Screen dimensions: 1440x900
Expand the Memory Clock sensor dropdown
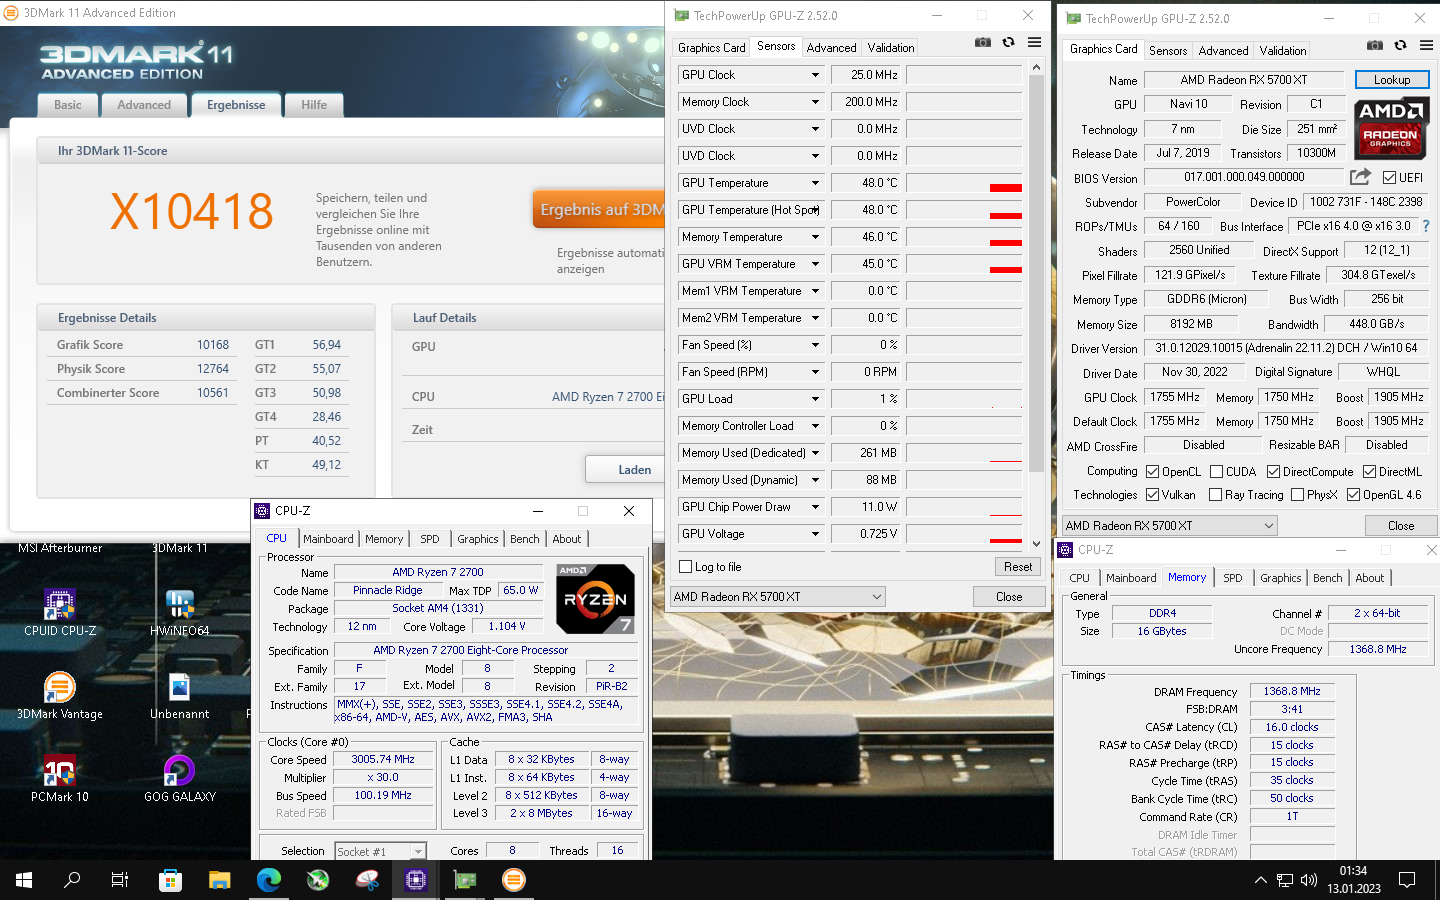click(815, 102)
